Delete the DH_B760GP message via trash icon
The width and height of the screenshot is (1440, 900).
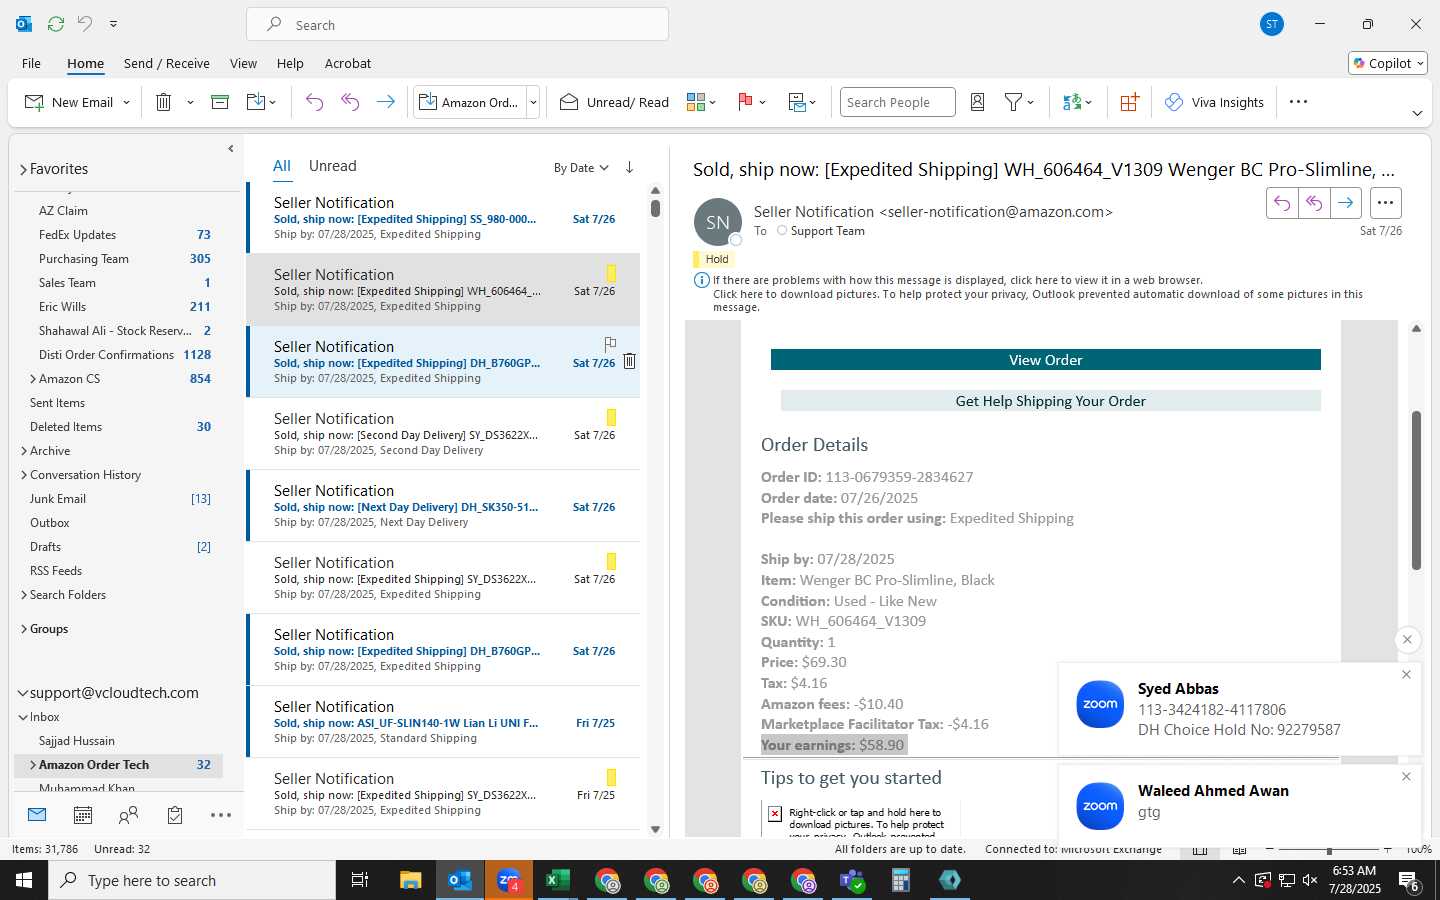[629, 361]
